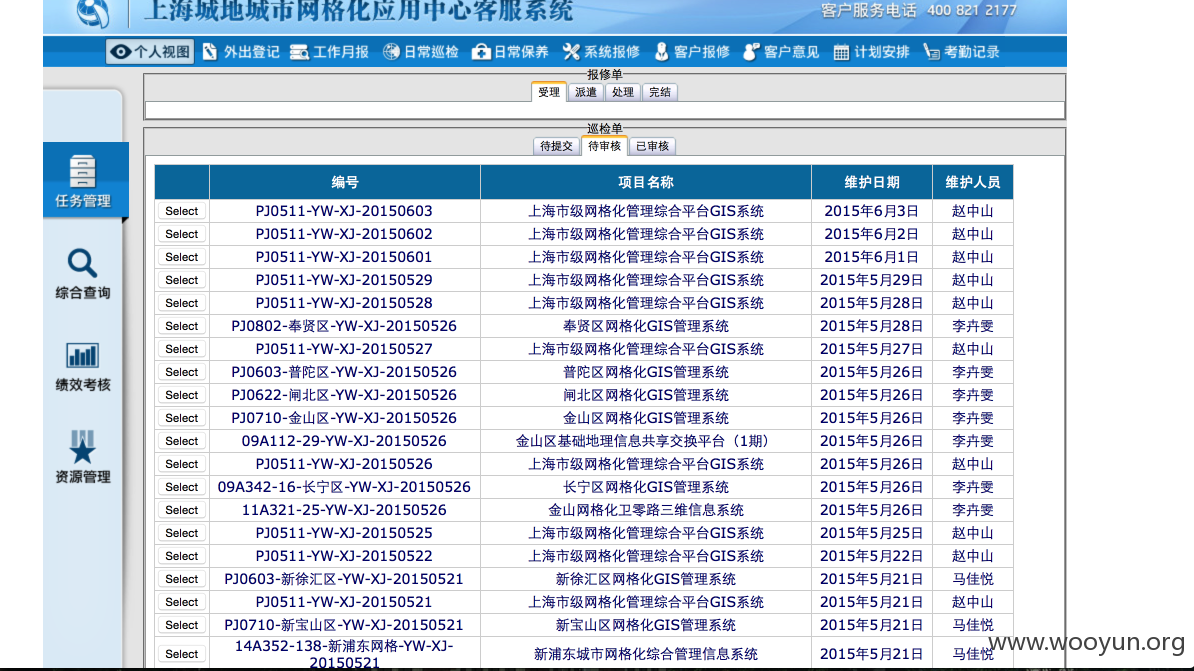The image size is (1194, 671).
Task: Open 客户报修 in the toolbar
Action: click(691, 52)
